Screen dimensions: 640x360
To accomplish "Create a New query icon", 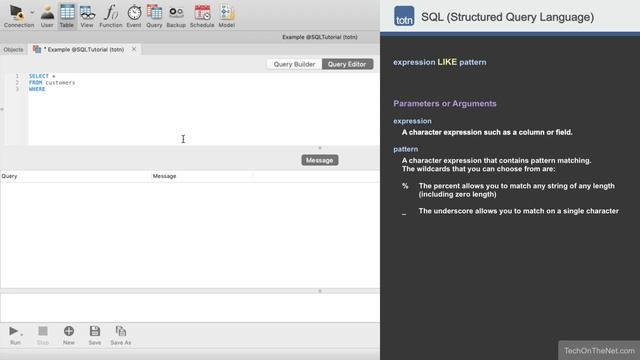I will click(x=69, y=335).
